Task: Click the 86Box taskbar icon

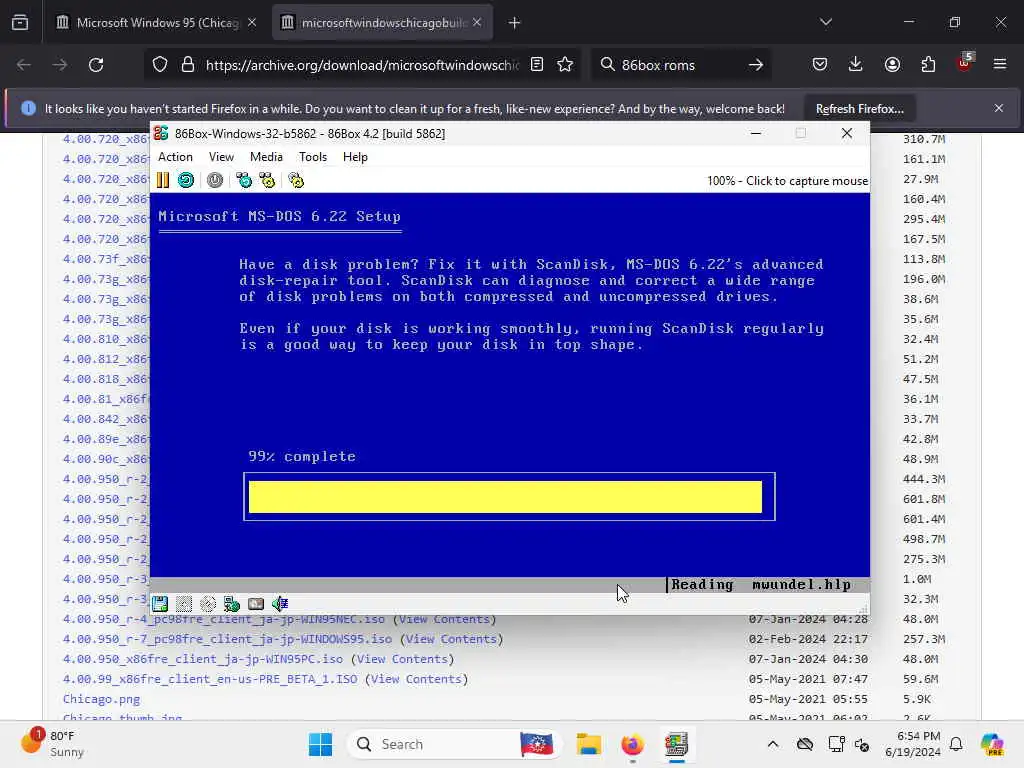Action: pos(677,744)
